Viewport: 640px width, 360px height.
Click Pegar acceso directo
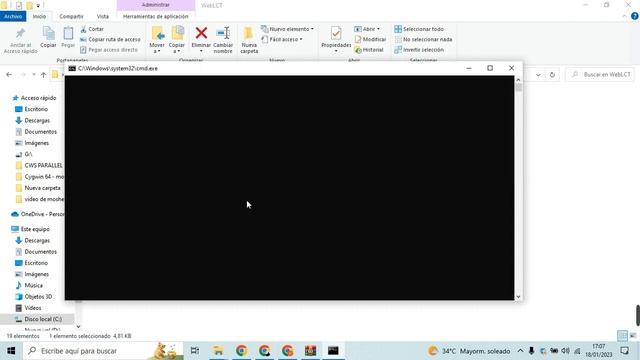109,50
